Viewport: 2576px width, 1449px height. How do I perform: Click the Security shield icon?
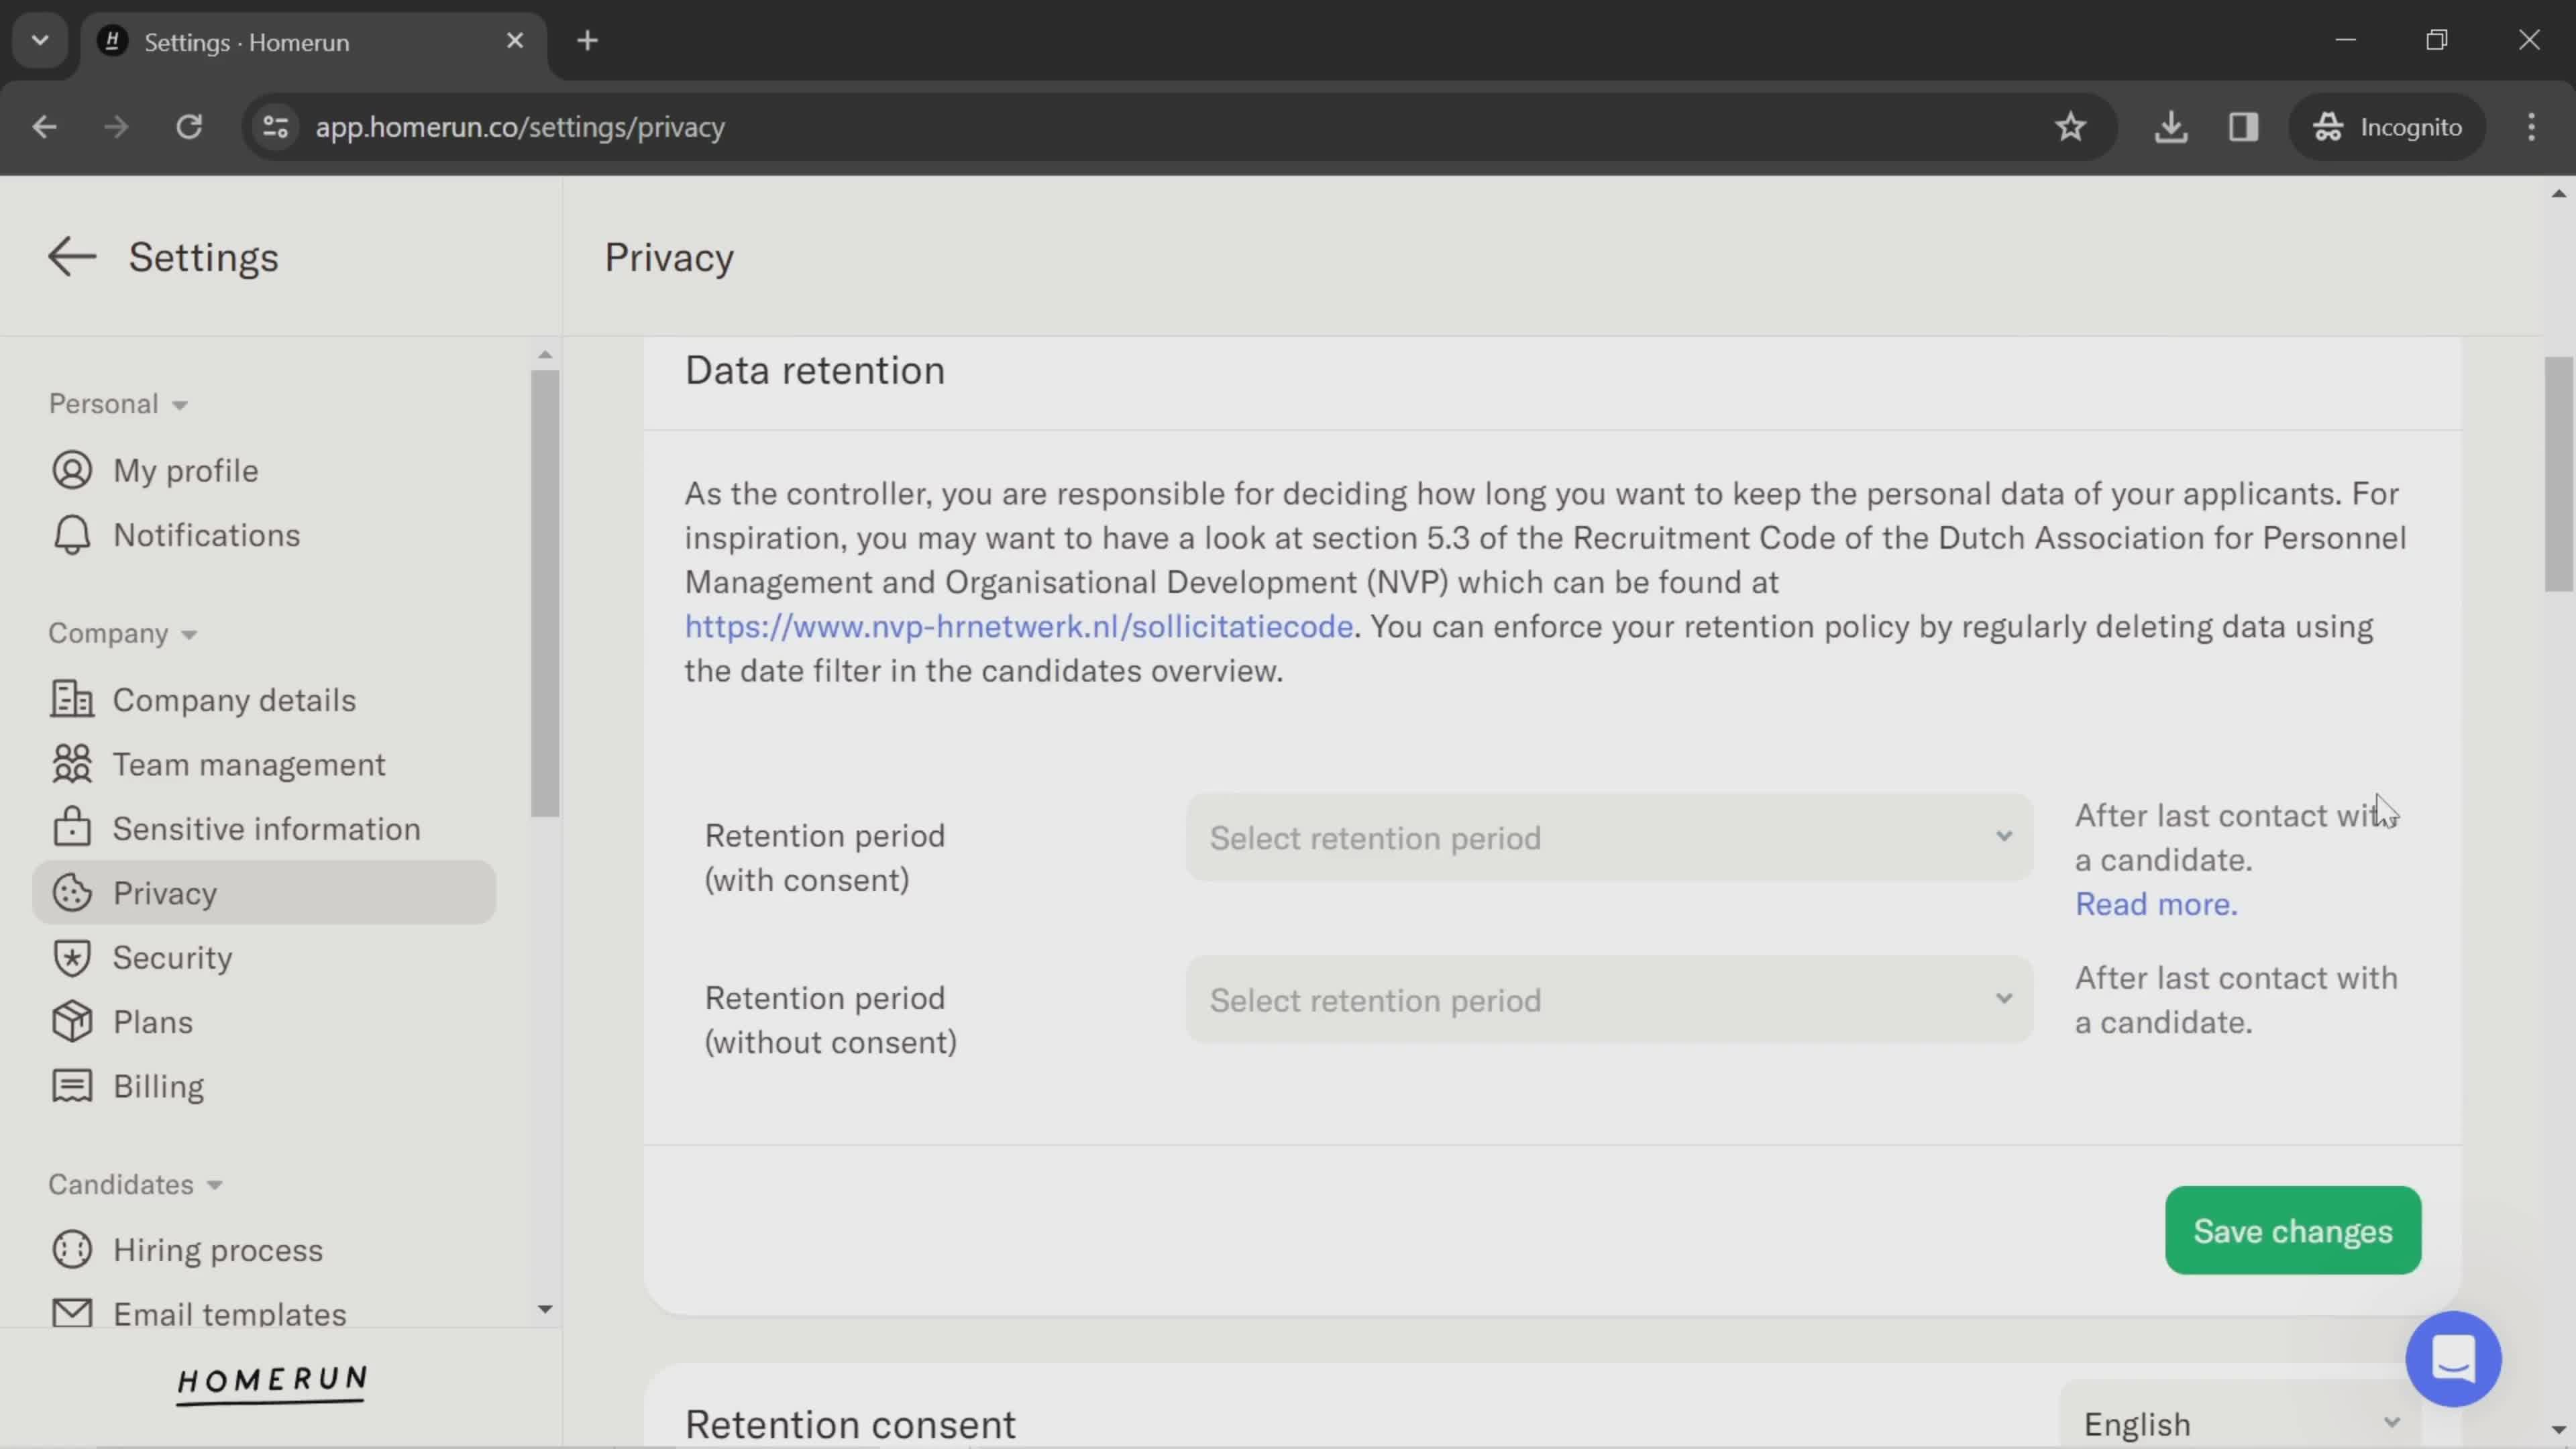tap(72, 957)
